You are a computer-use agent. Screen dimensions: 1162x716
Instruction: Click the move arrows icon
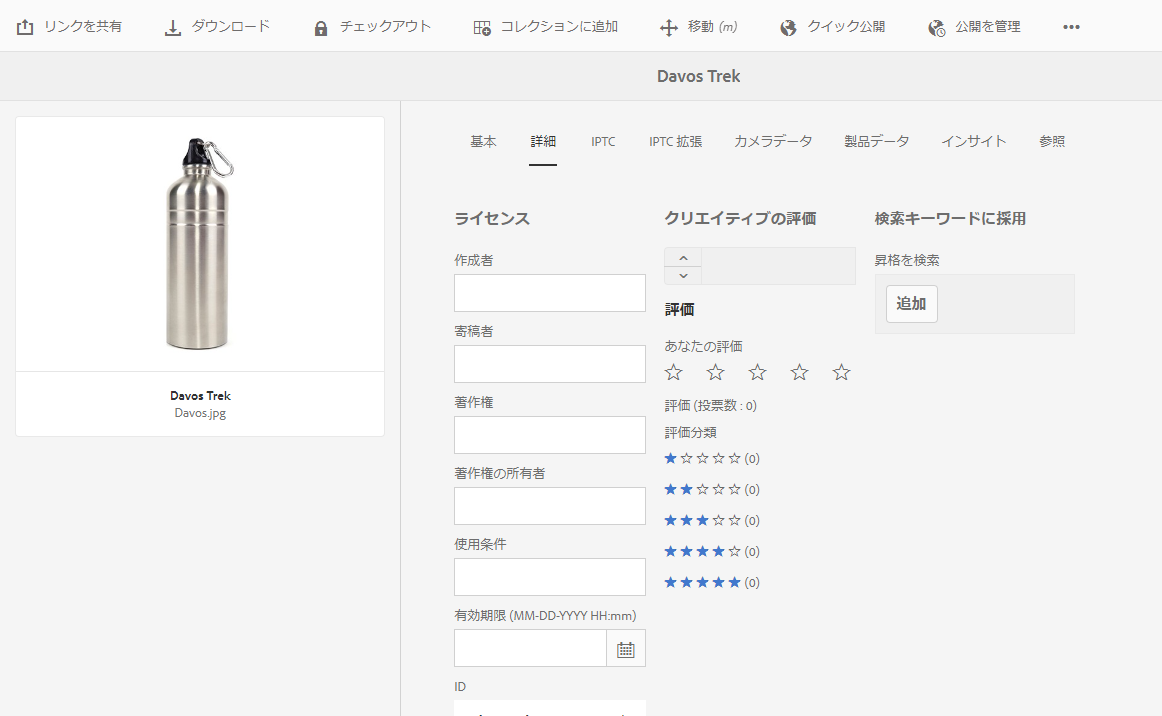tap(668, 28)
